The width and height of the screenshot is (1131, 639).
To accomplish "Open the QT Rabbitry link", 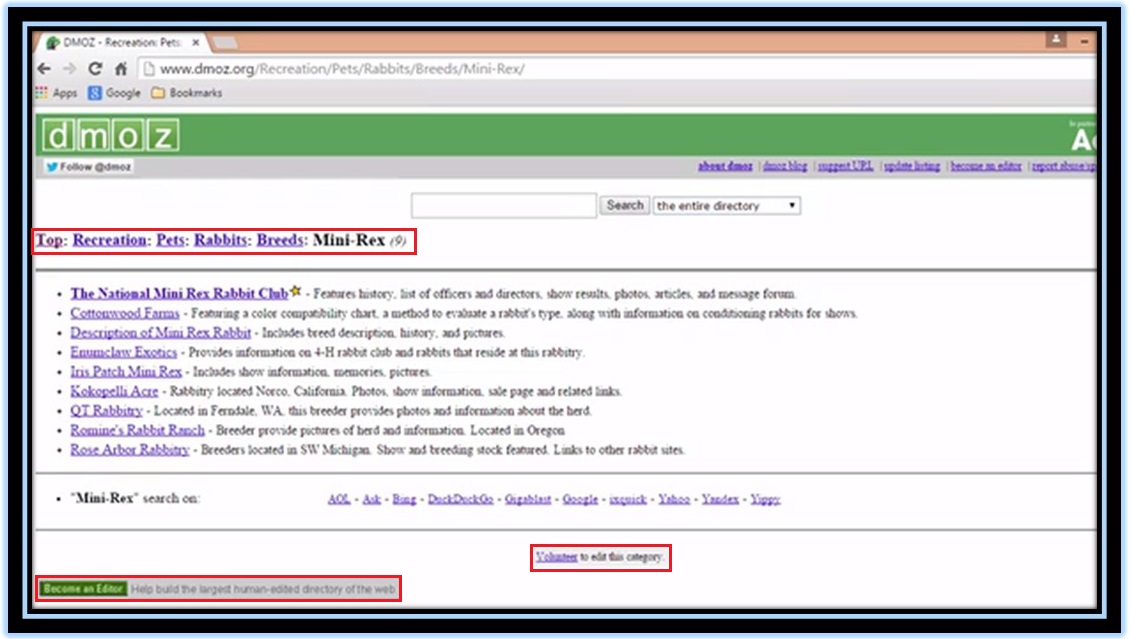I will click(x=106, y=410).
